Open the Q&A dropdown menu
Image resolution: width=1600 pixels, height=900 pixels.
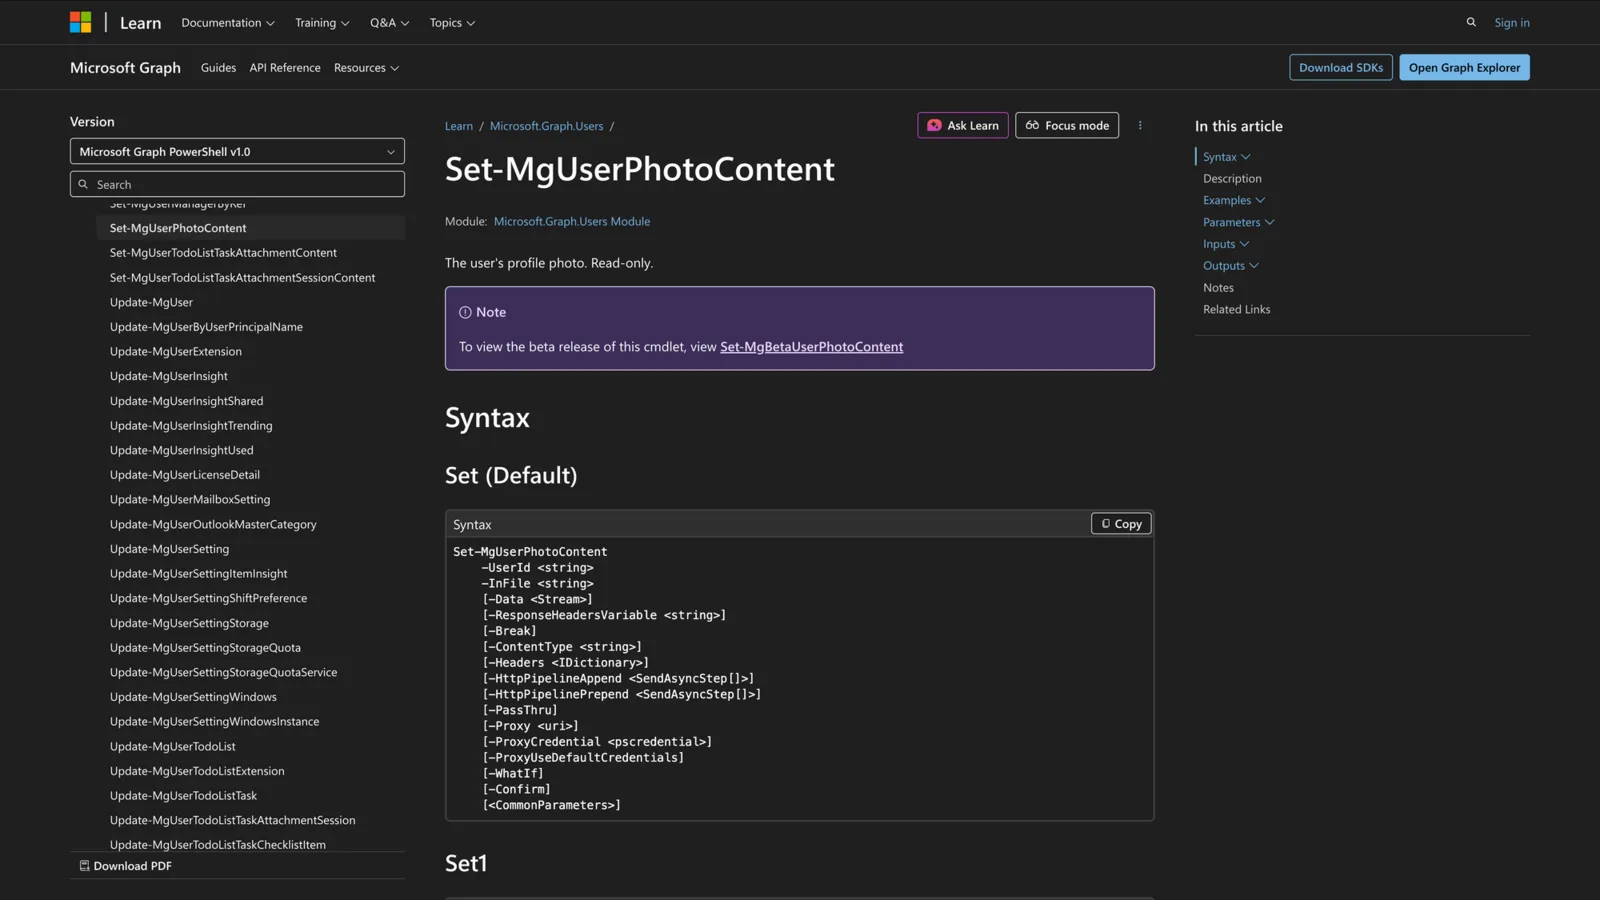pyautogui.click(x=390, y=22)
